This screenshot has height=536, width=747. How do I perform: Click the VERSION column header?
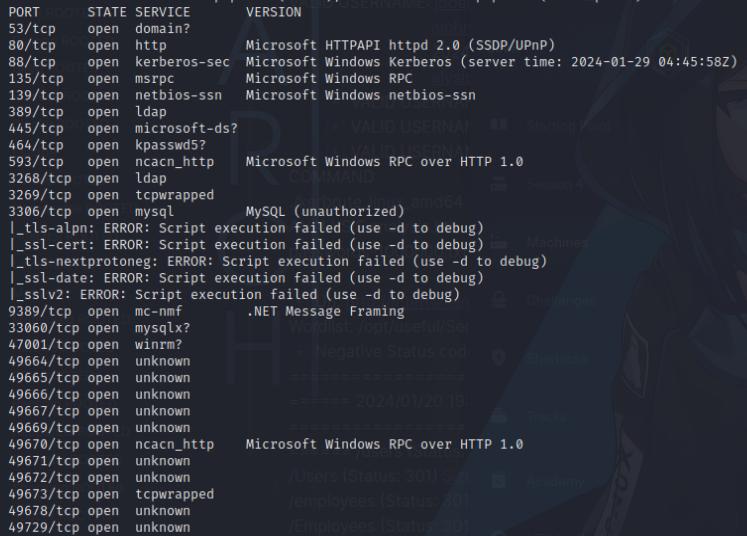tap(273, 12)
